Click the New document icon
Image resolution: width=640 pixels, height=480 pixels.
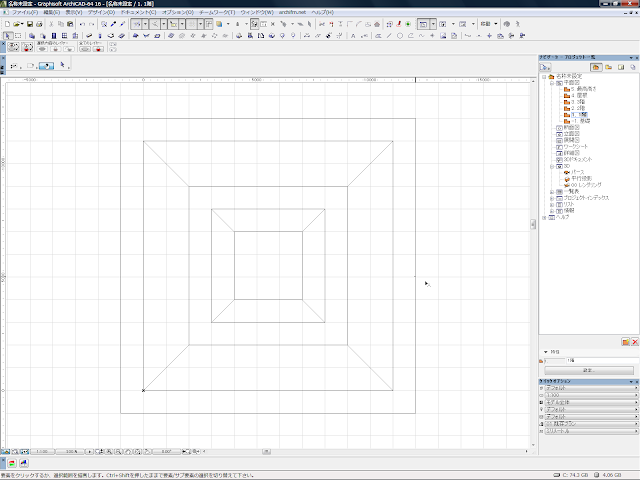point(7,24)
